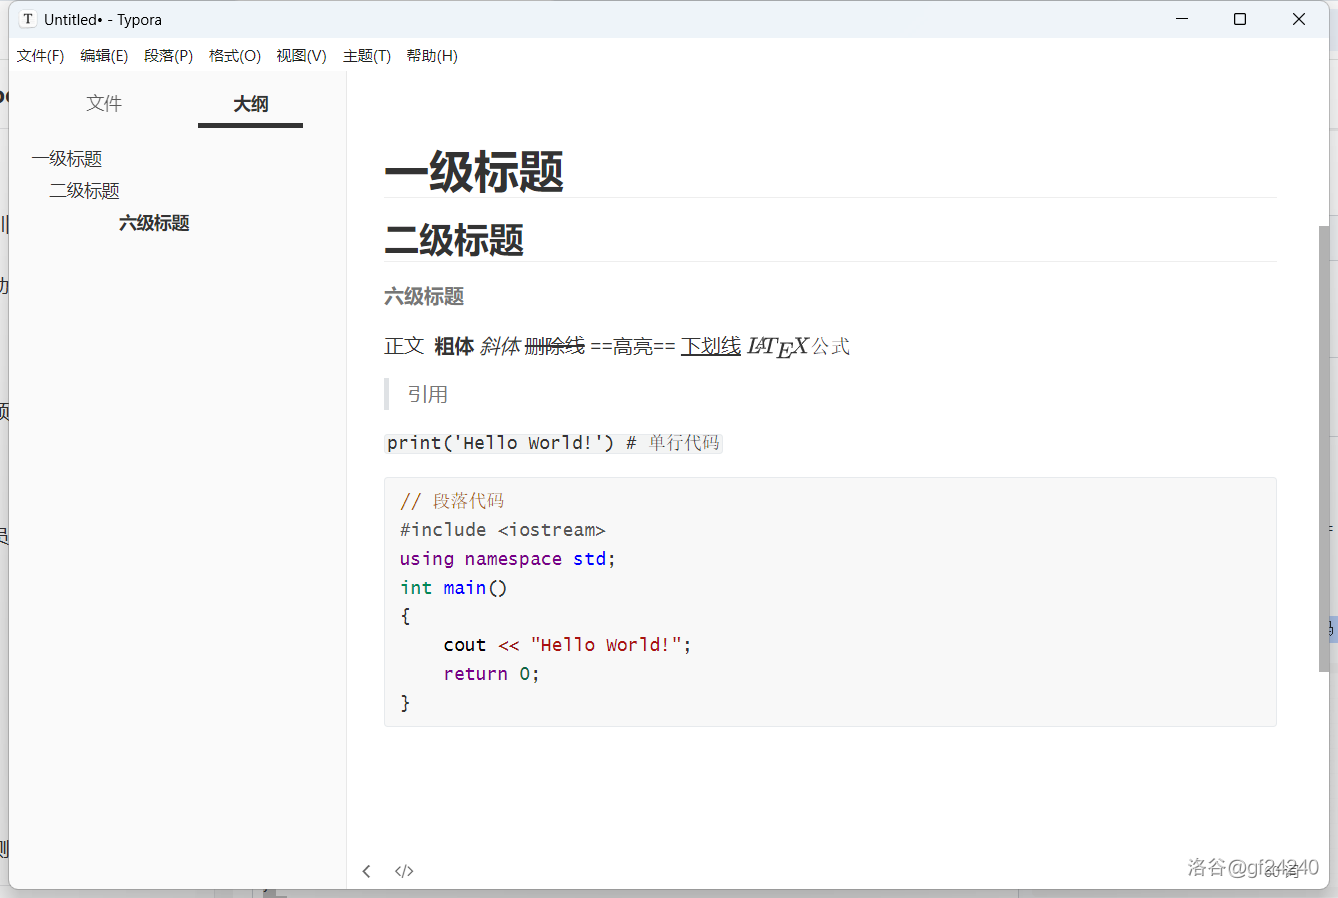Switch to the 文件 sidebar tab
The width and height of the screenshot is (1338, 898).
click(x=104, y=104)
